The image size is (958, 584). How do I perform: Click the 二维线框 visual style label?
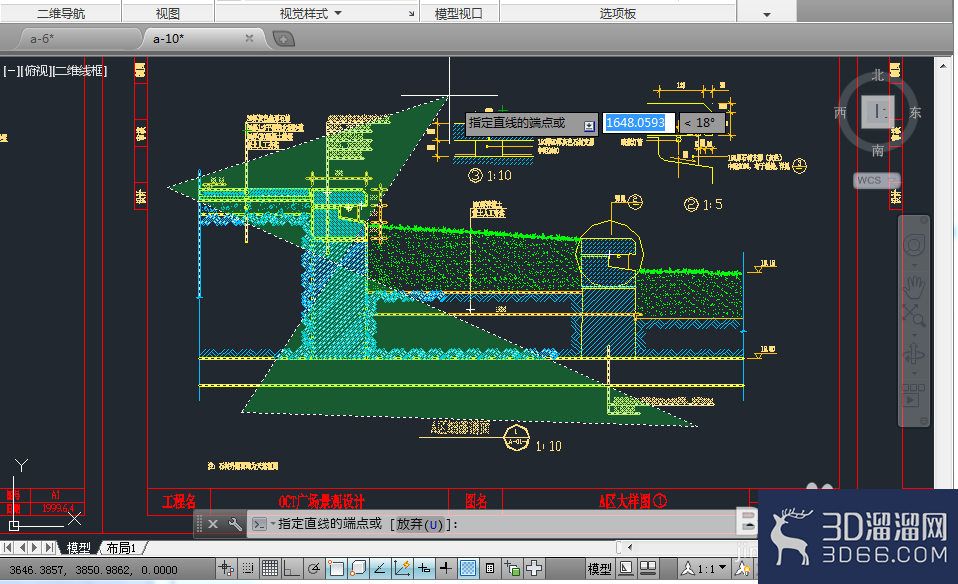click(x=78, y=71)
